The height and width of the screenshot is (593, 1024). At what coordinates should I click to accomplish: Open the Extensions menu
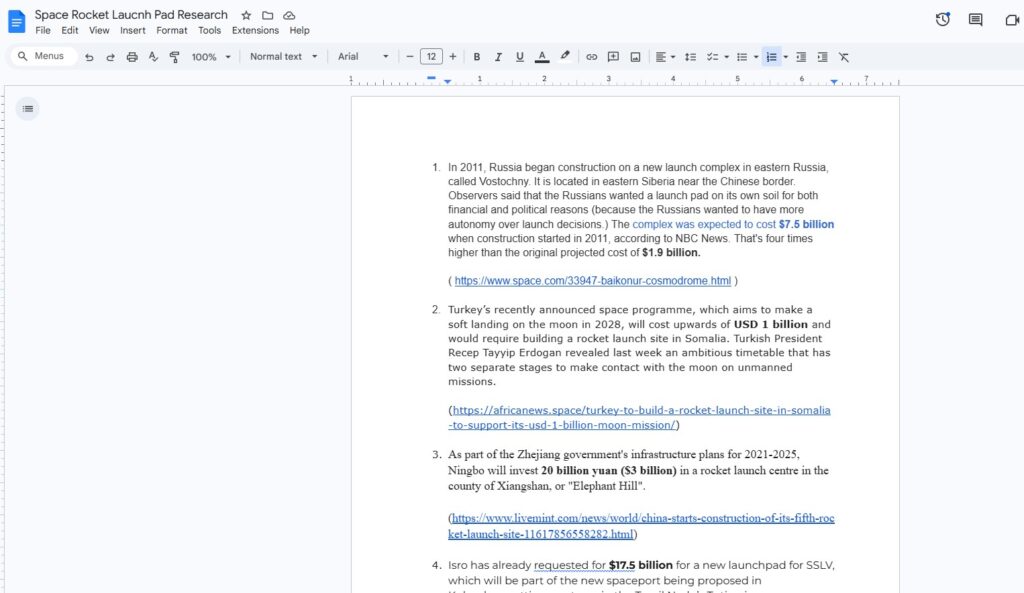pyautogui.click(x=255, y=30)
